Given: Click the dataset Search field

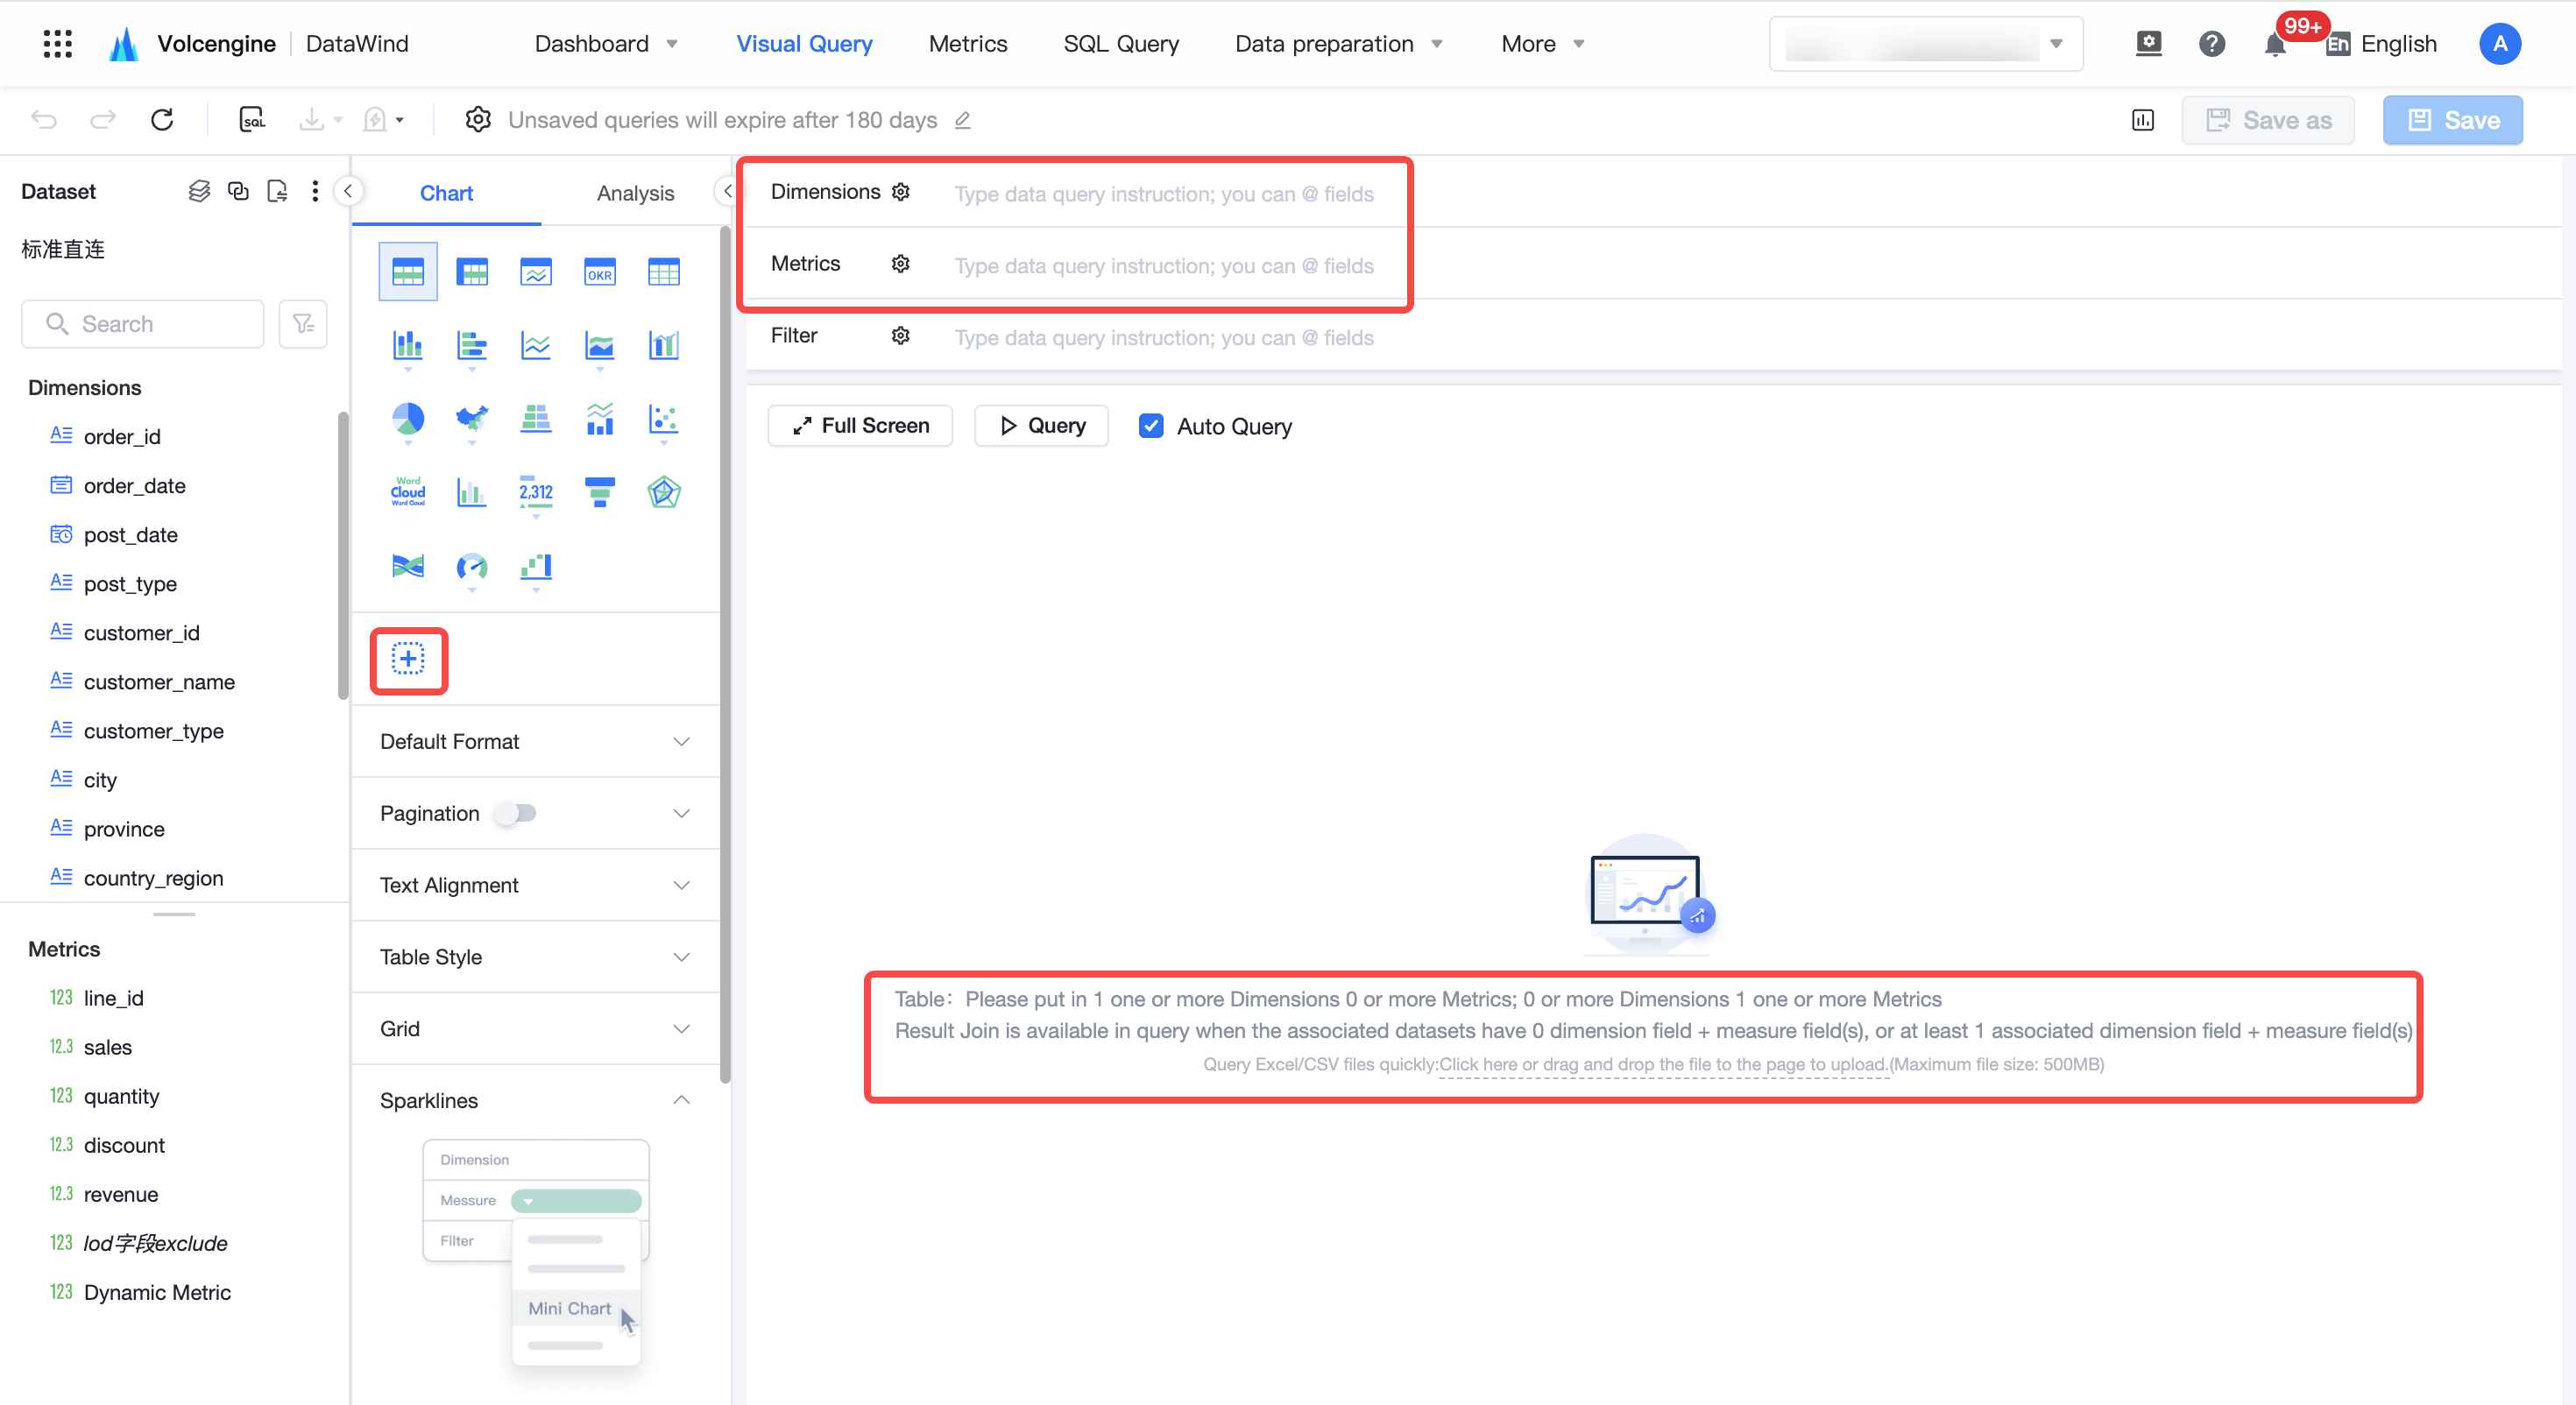Looking at the screenshot, I should click(x=143, y=324).
